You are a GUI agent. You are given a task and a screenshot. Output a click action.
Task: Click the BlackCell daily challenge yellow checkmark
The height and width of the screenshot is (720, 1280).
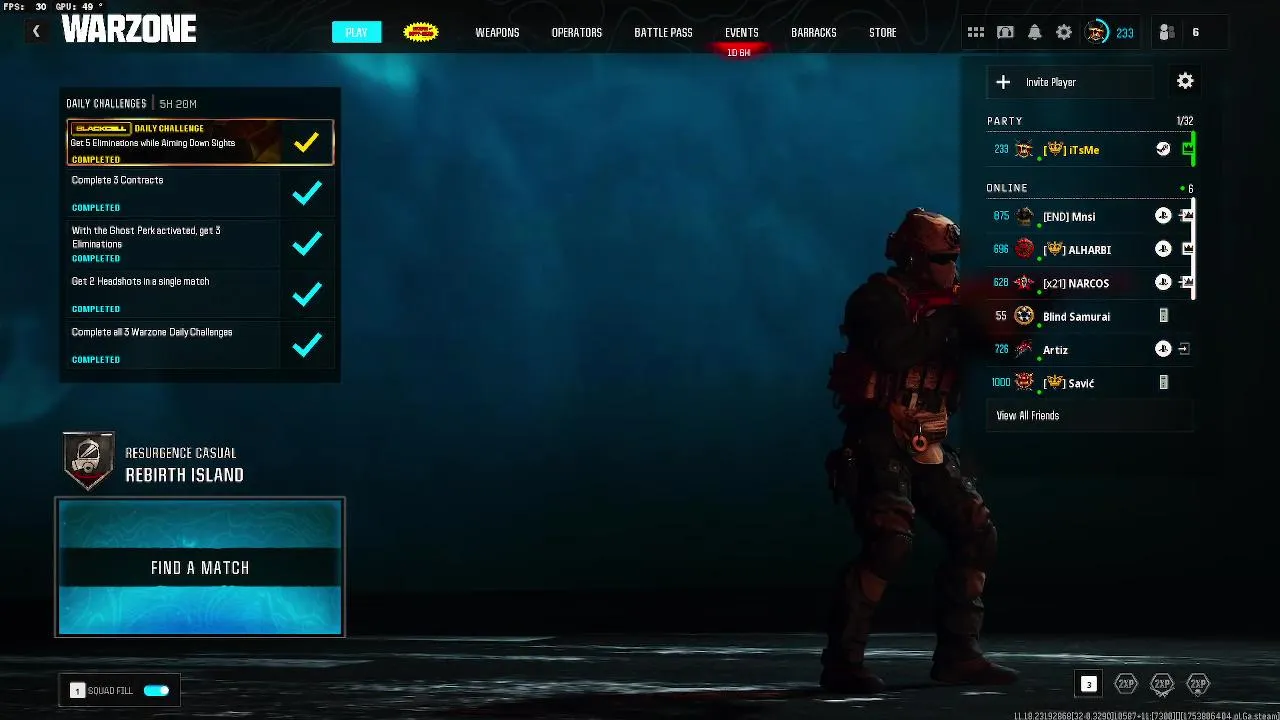click(307, 142)
